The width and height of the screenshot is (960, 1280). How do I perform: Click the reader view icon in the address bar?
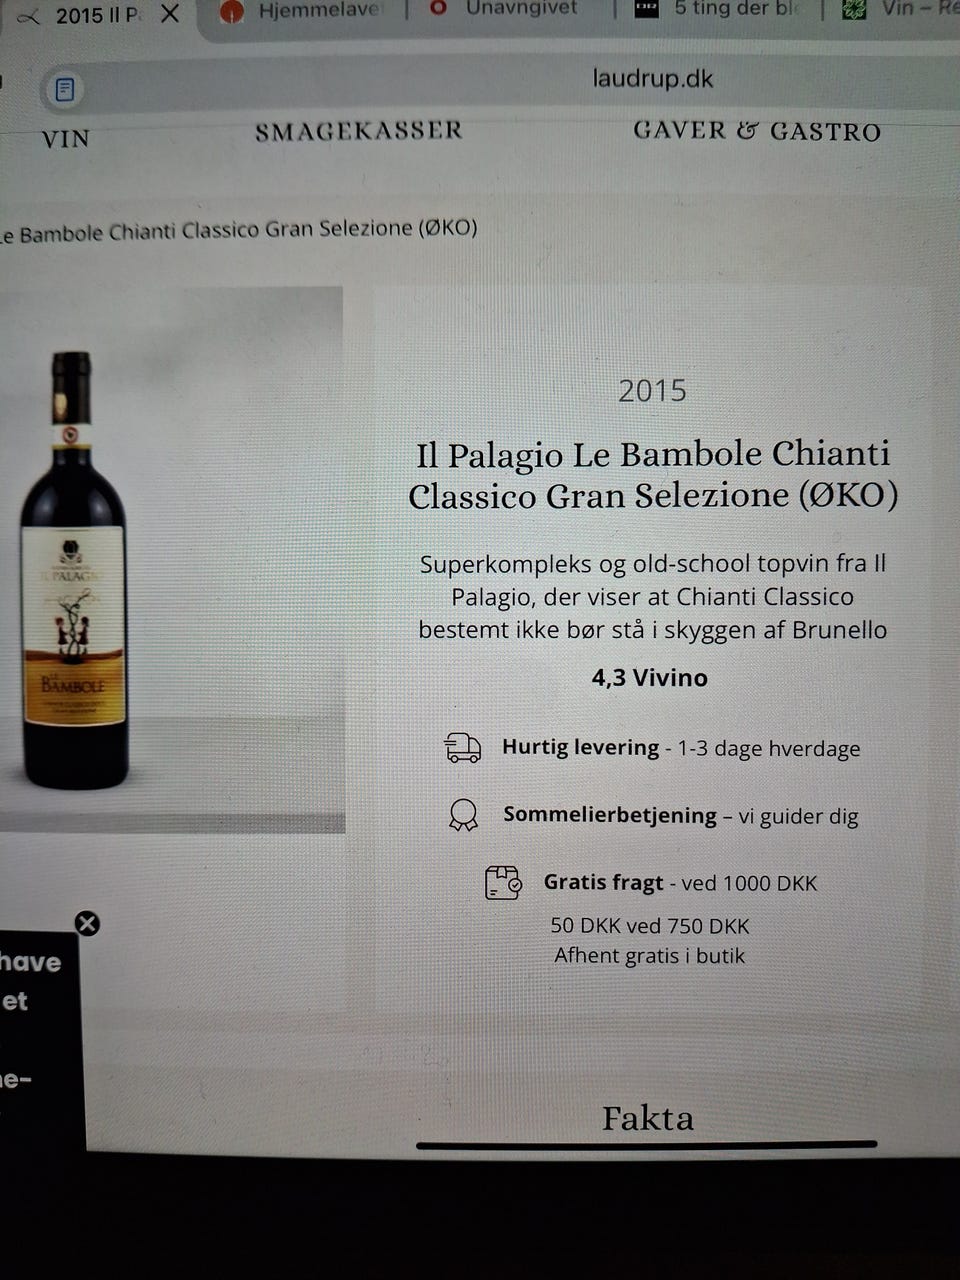[x=65, y=90]
